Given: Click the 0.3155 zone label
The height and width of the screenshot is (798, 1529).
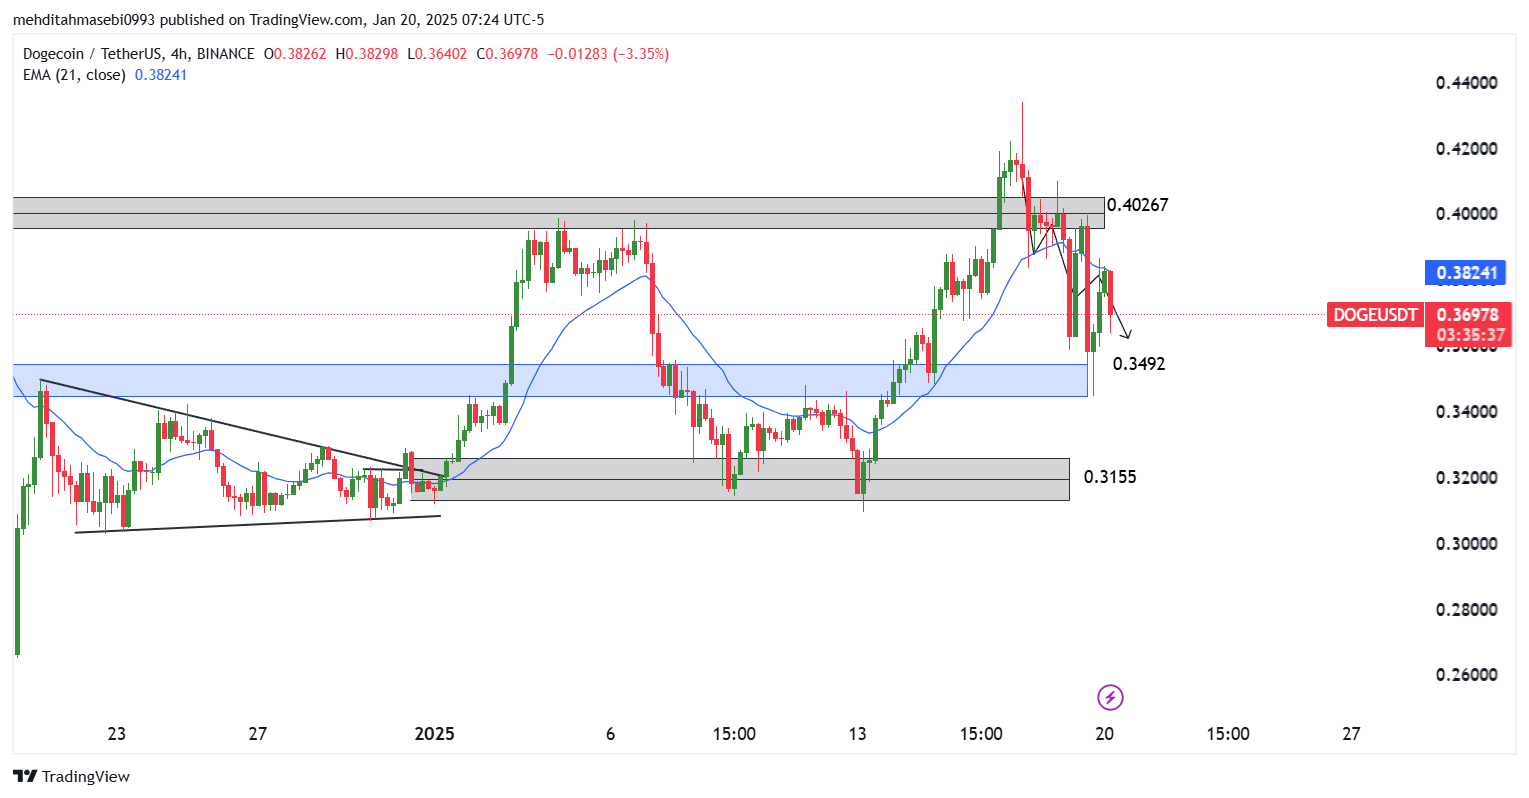Looking at the screenshot, I should (1110, 477).
